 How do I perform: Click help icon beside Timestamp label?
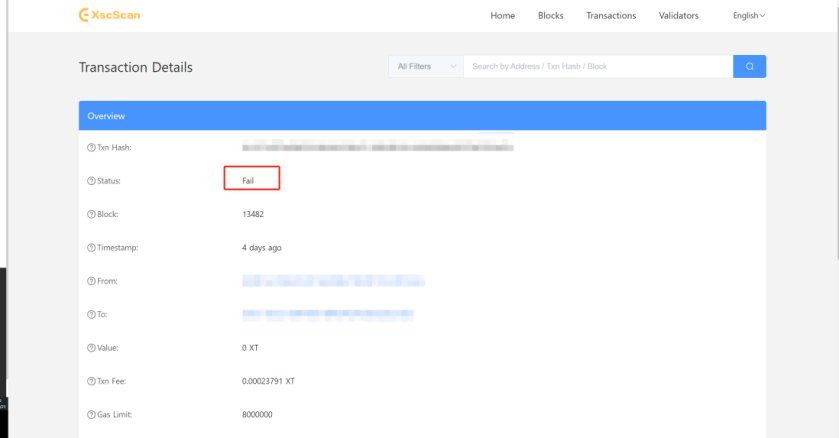point(92,247)
